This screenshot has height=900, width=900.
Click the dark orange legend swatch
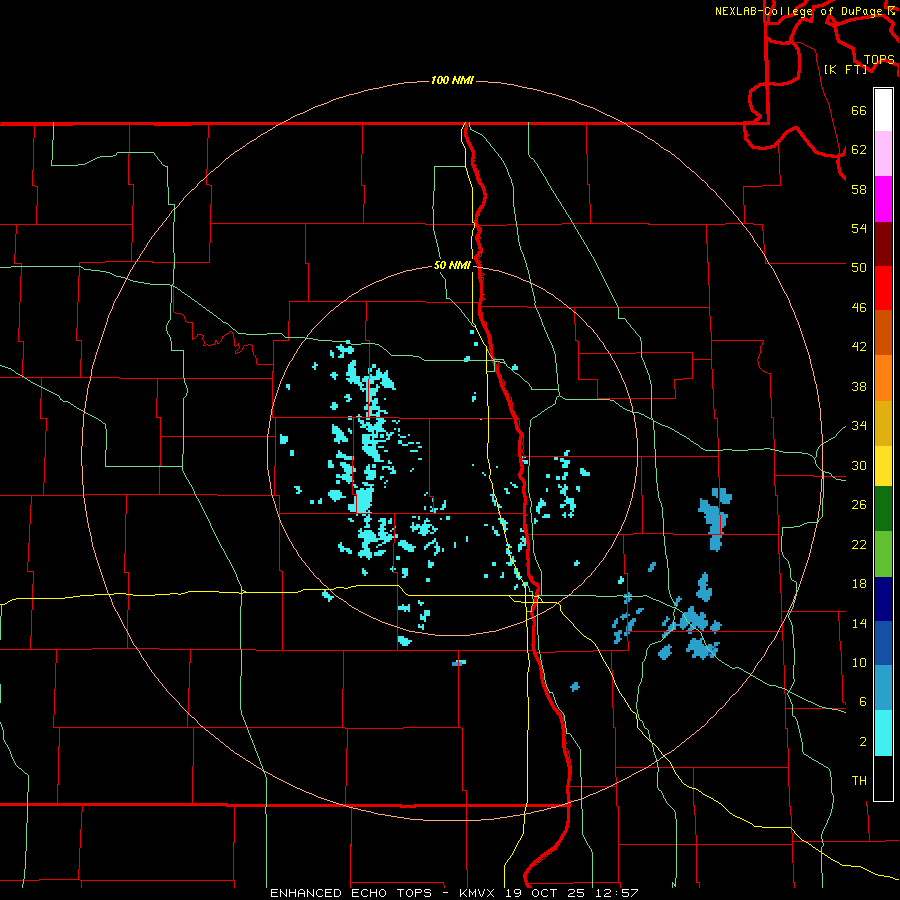point(883,333)
